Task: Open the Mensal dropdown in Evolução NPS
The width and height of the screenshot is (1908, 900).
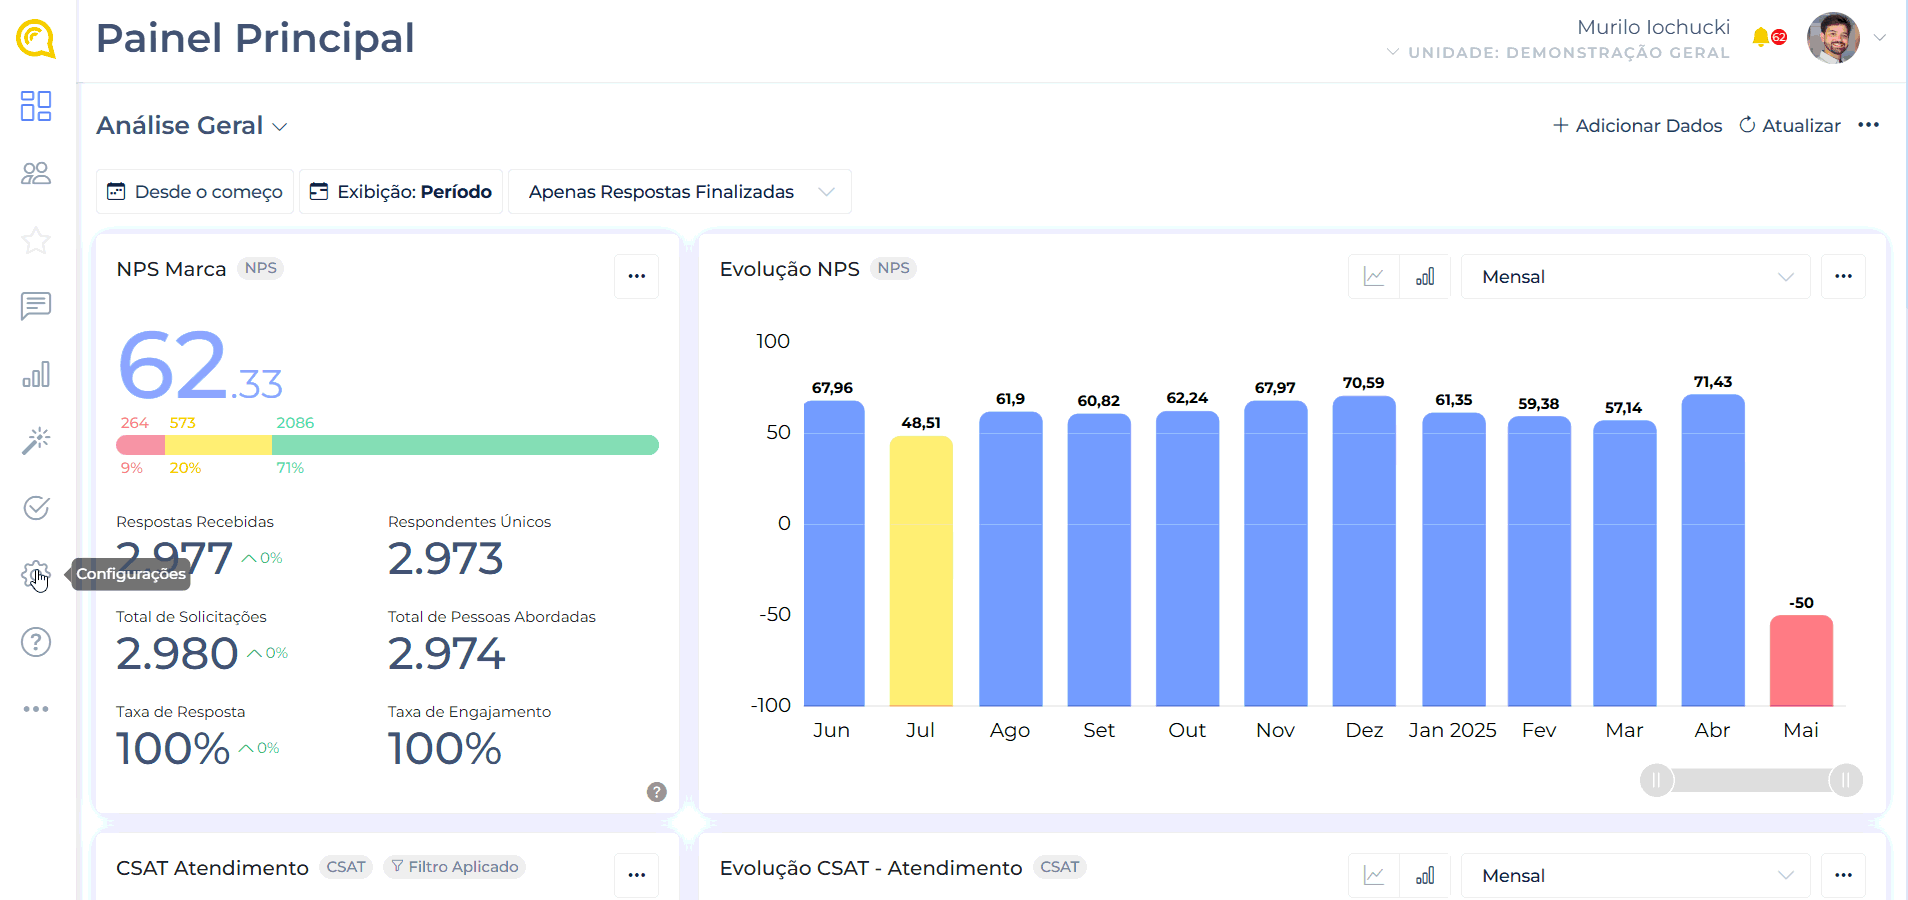Action: [1636, 277]
